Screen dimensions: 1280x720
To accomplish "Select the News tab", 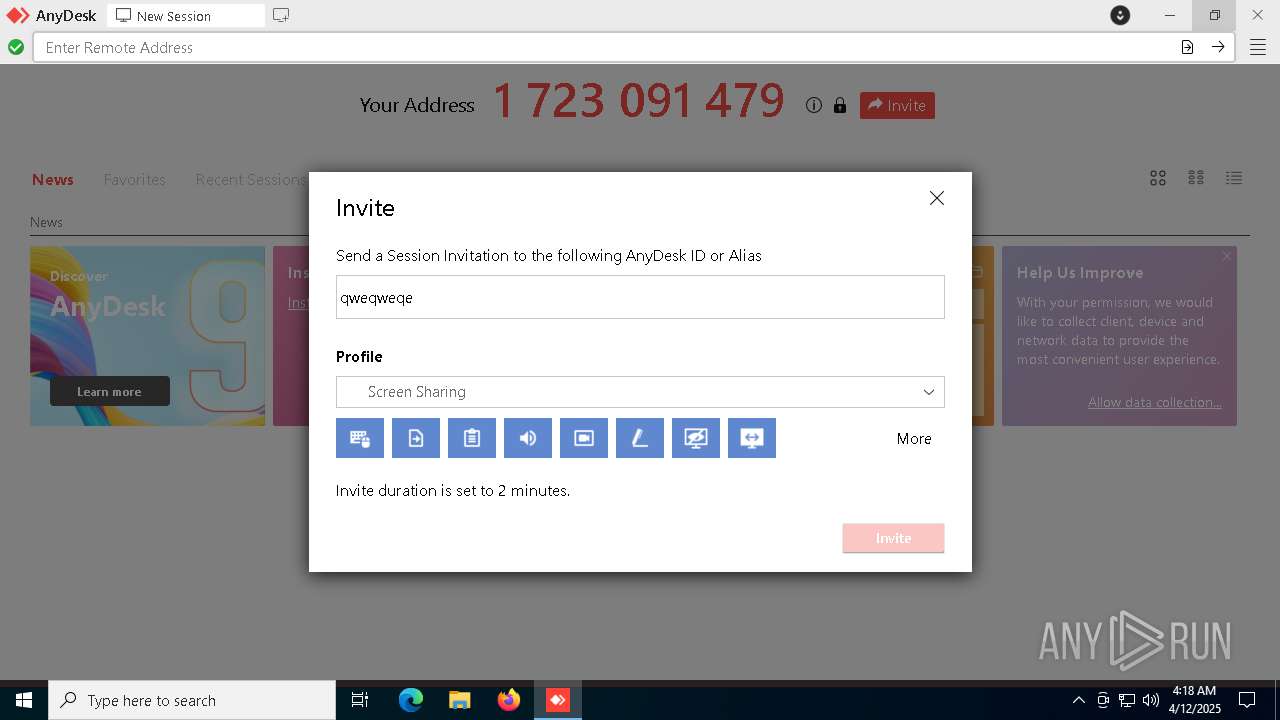I will 53,180.
